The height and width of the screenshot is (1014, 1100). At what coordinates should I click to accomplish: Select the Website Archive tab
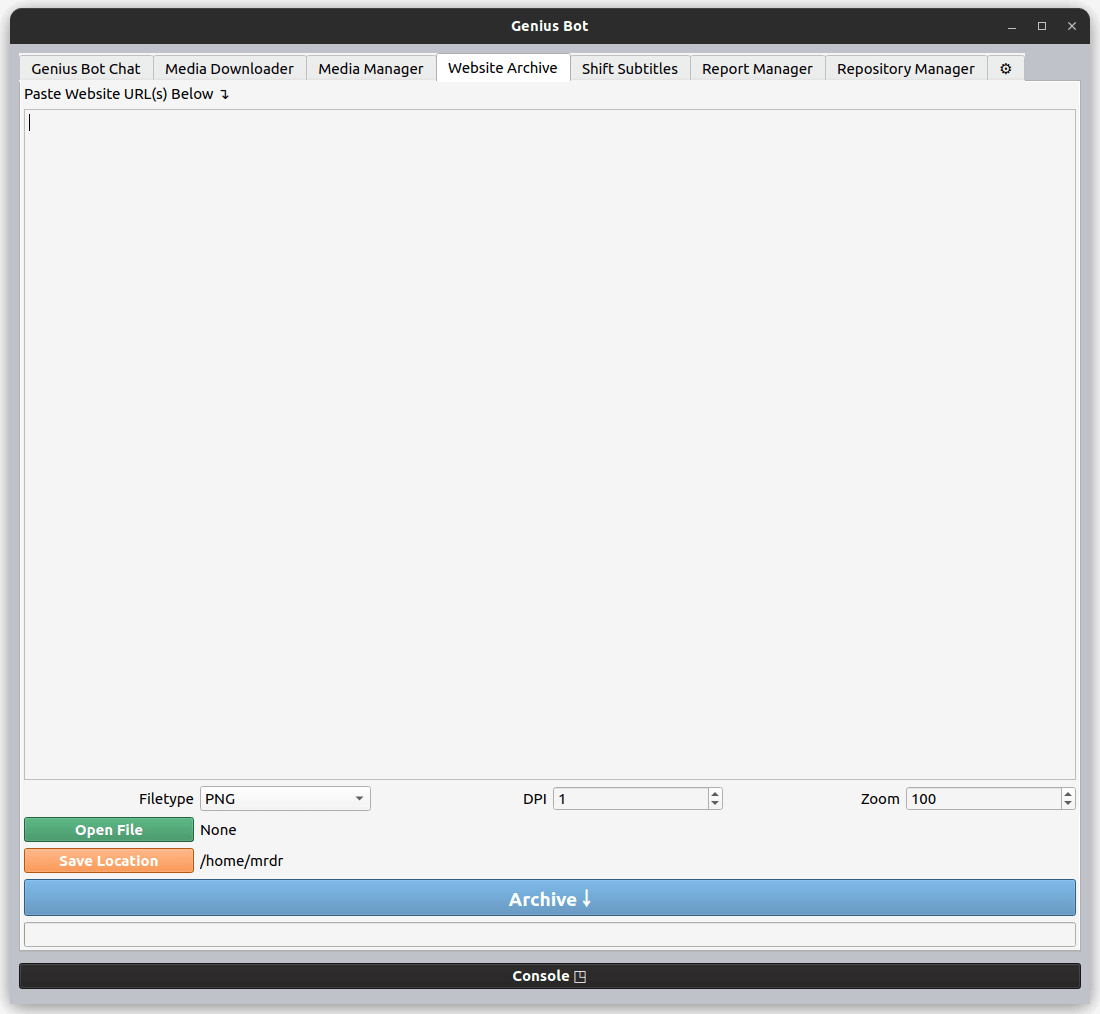click(x=503, y=68)
